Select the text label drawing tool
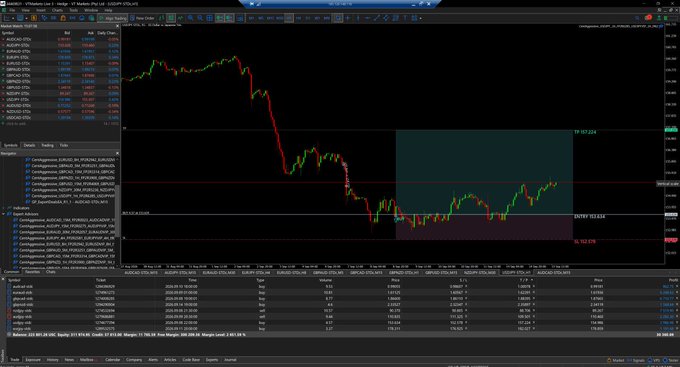The image size is (680, 367). point(405,18)
